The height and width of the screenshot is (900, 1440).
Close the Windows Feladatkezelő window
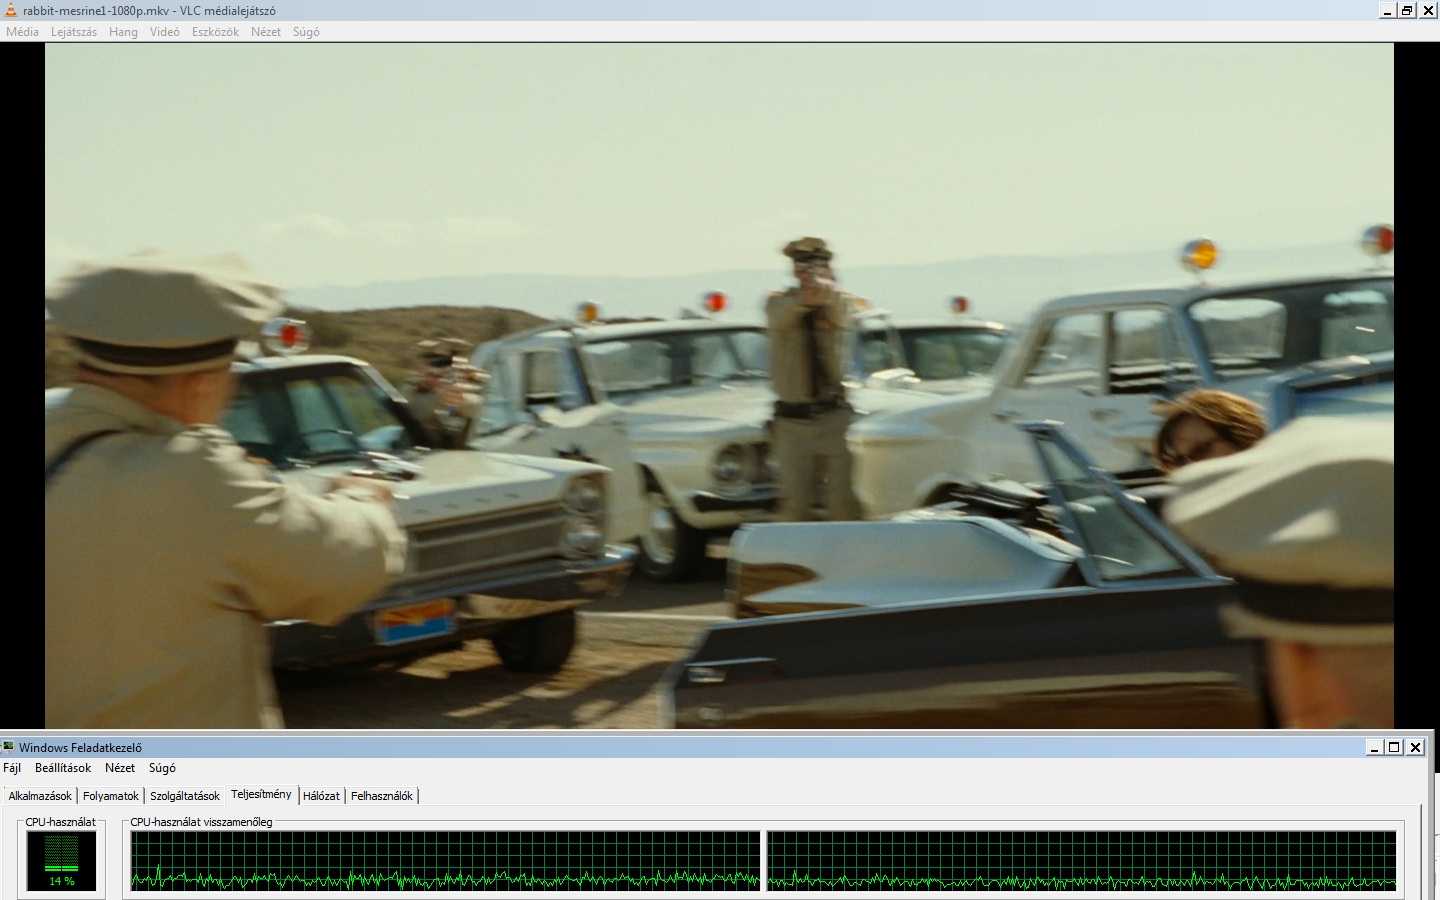point(1415,747)
